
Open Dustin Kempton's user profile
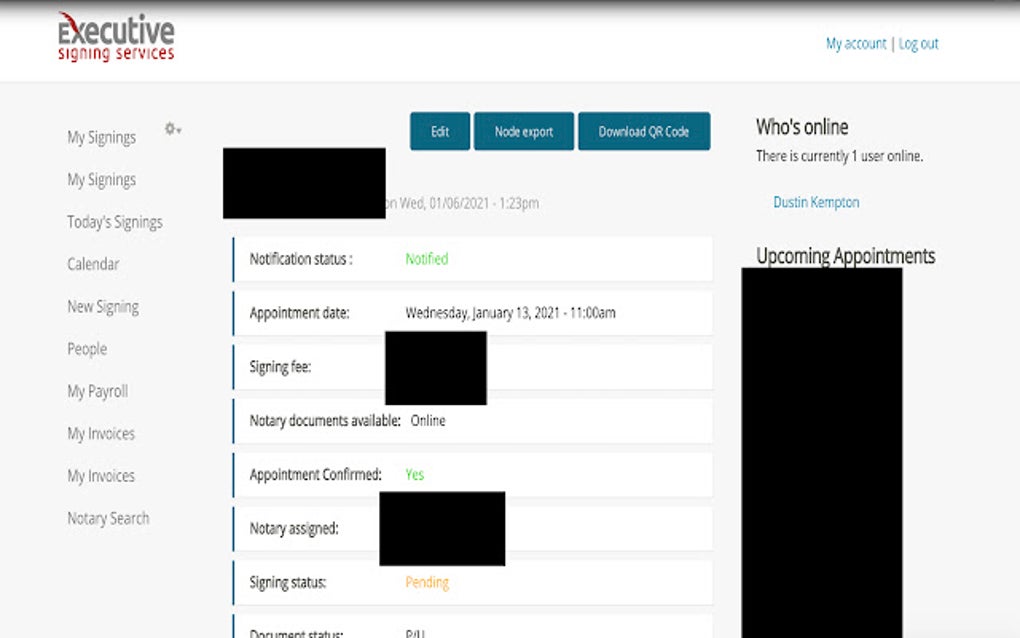[816, 202]
